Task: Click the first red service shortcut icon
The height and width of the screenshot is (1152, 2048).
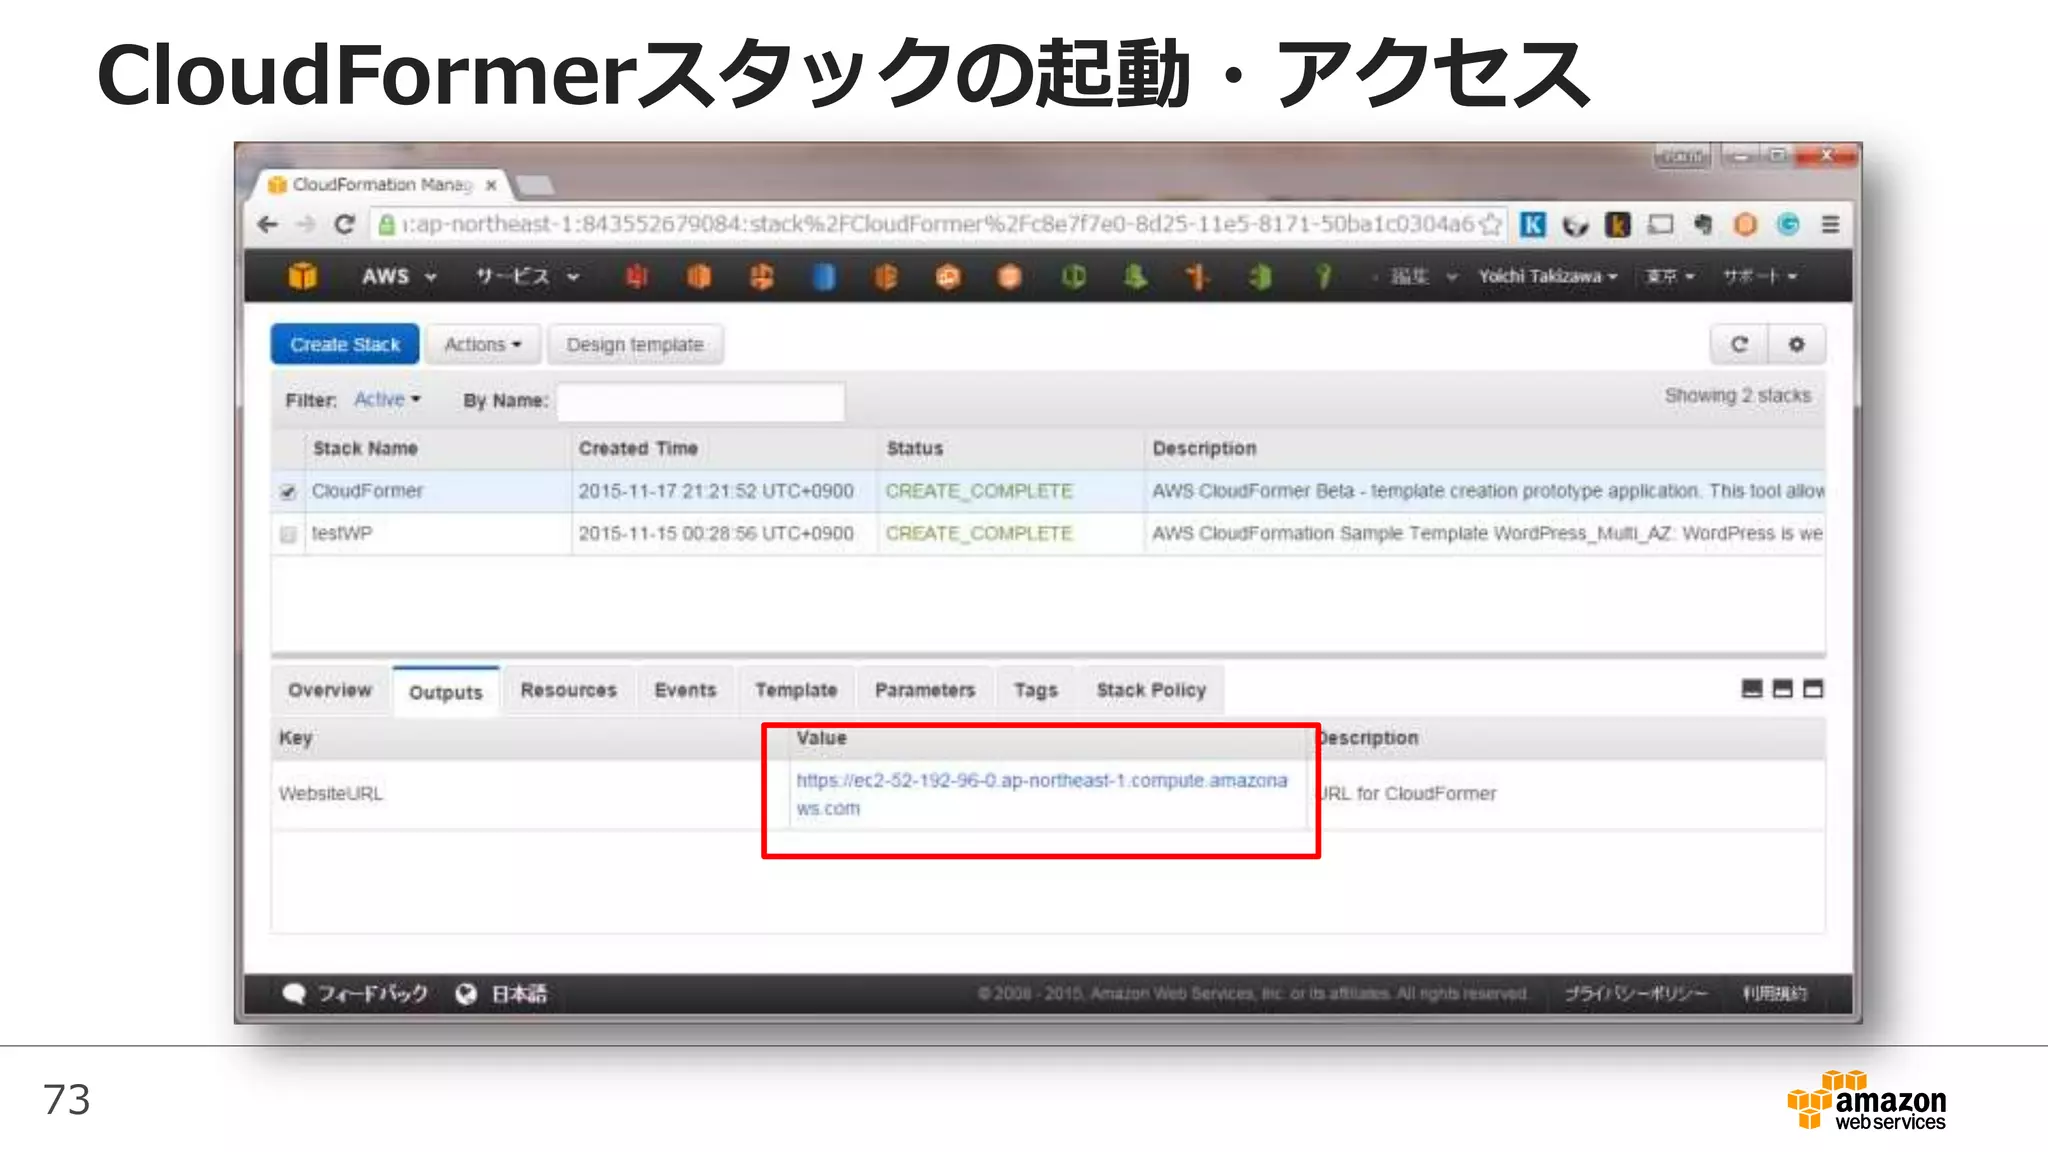Action: 636,276
